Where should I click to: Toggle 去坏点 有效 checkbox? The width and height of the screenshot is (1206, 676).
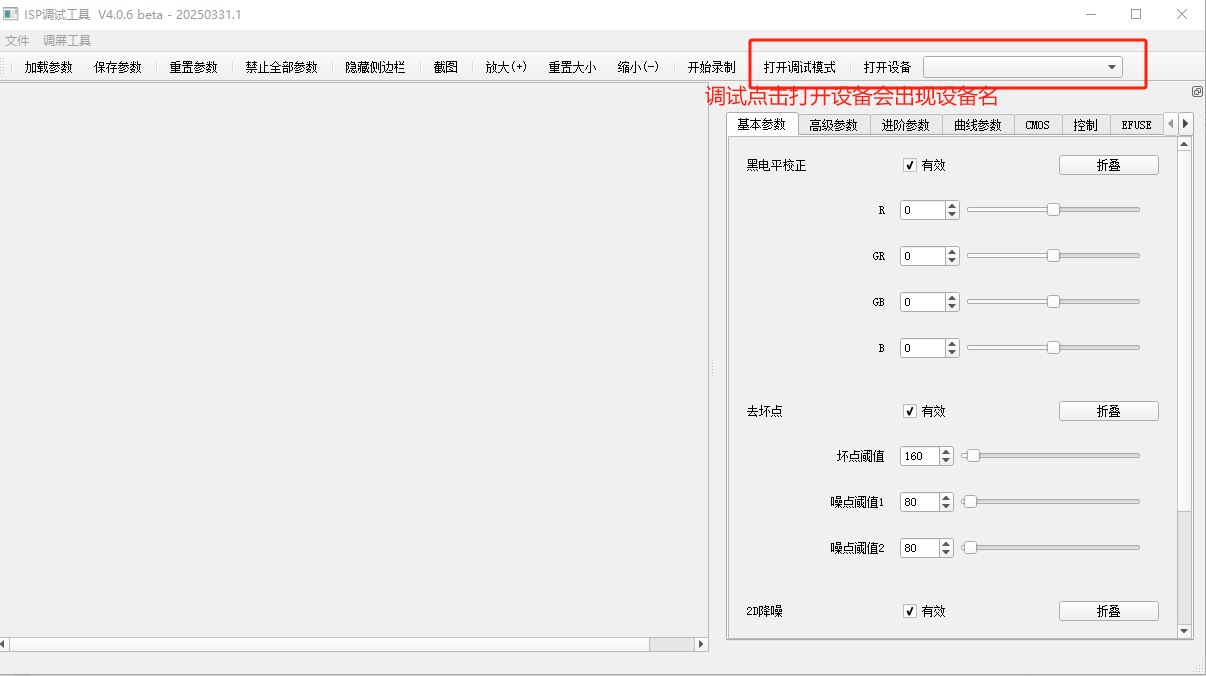point(910,411)
